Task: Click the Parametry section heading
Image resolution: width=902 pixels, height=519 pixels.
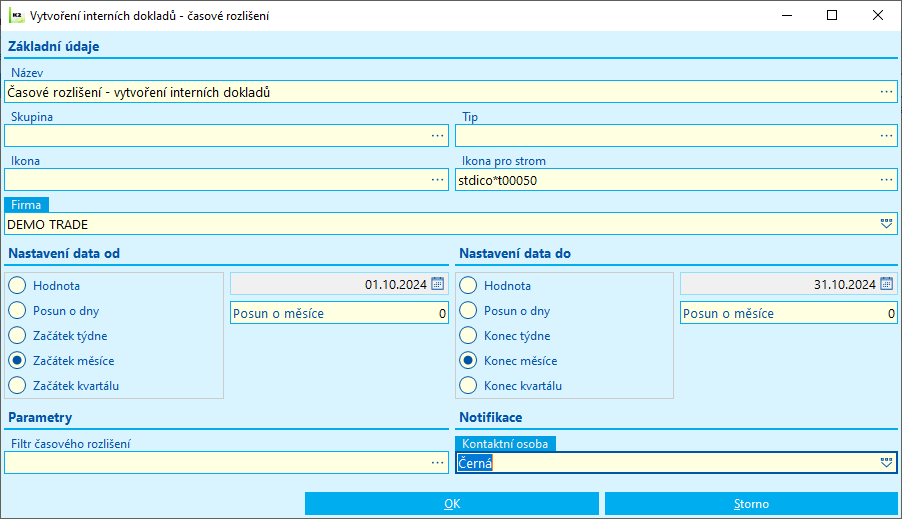Action: (40, 417)
